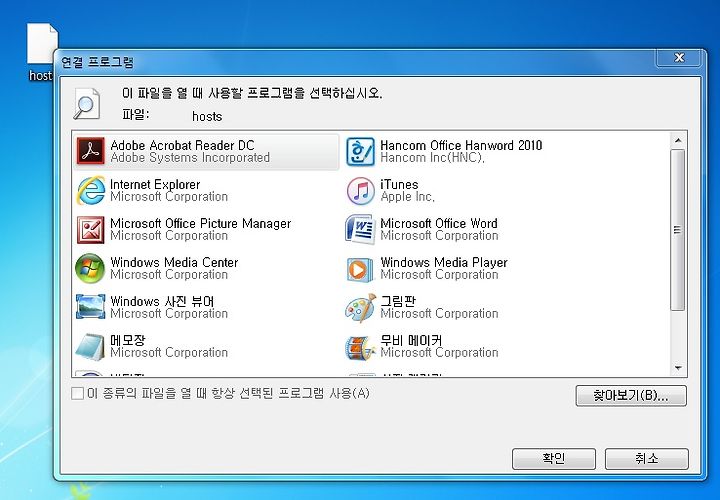Select the text 'Internet Explorer'
Viewport: 720px width, 500px height.
[x=155, y=185]
